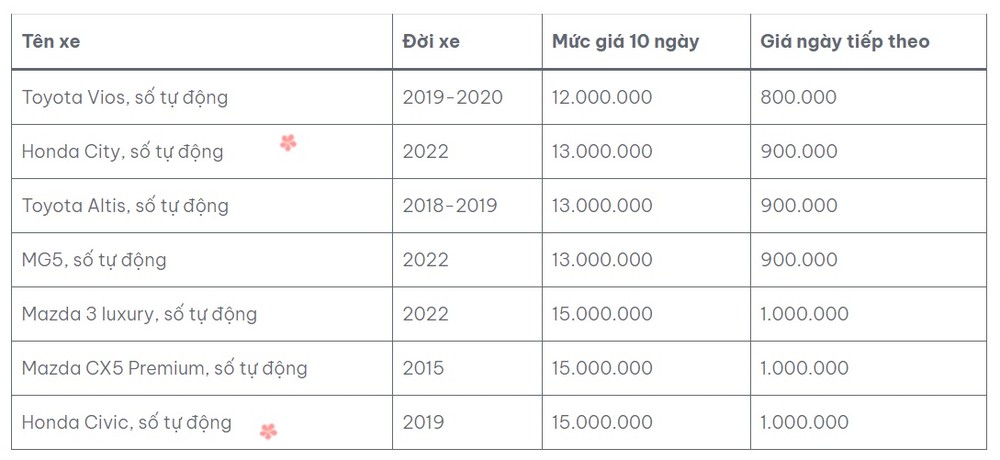Select the Honda Civic, số tự động text
The height and width of the screenshot is (460, 1000).
click(127, 422)
